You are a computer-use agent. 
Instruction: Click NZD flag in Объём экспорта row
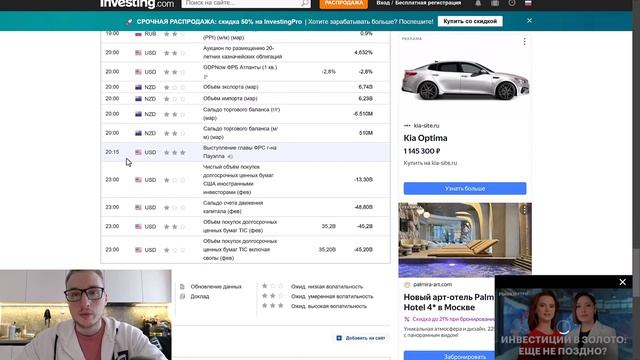[138, 87]
